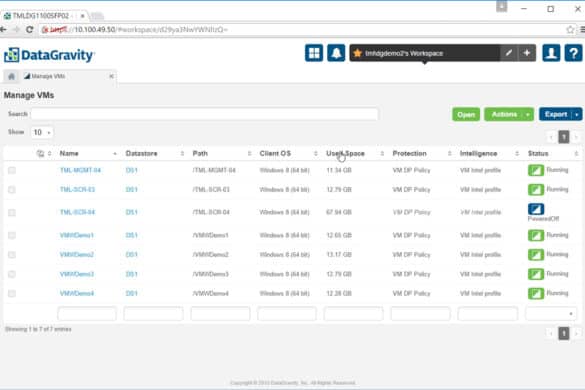Open the dashboard grid view icon
The height and width of the screenshot is (390, 585).
[x=314, y=53]
